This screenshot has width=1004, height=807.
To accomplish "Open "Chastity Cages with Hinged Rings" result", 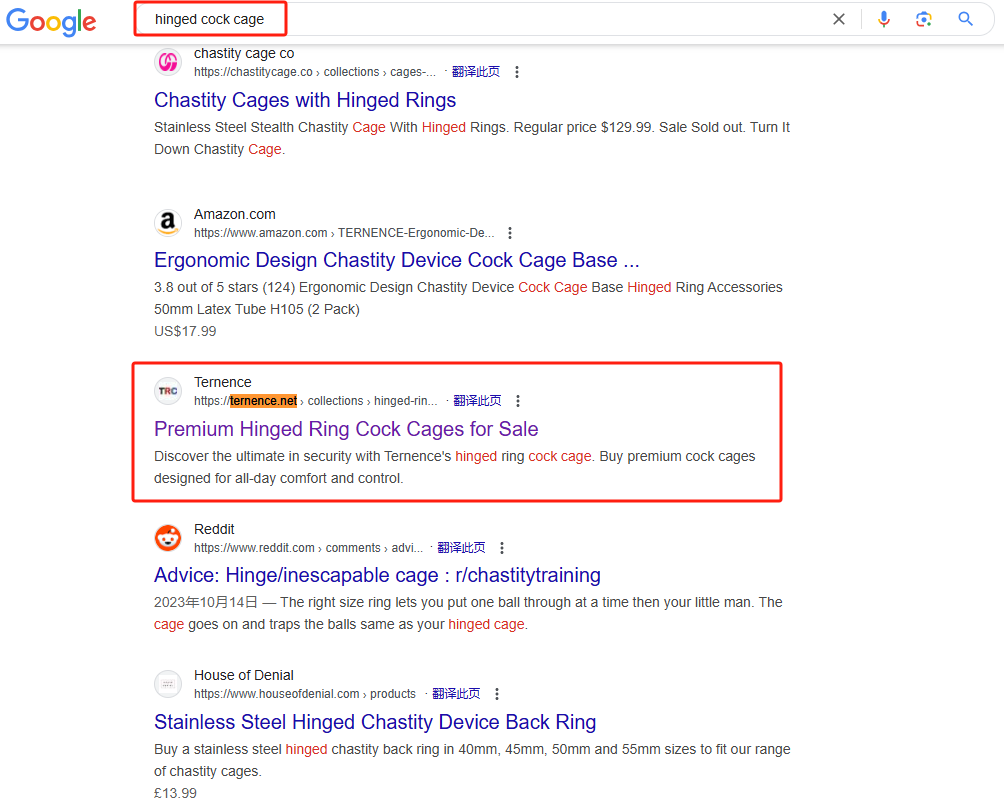I will pos(305,100).
